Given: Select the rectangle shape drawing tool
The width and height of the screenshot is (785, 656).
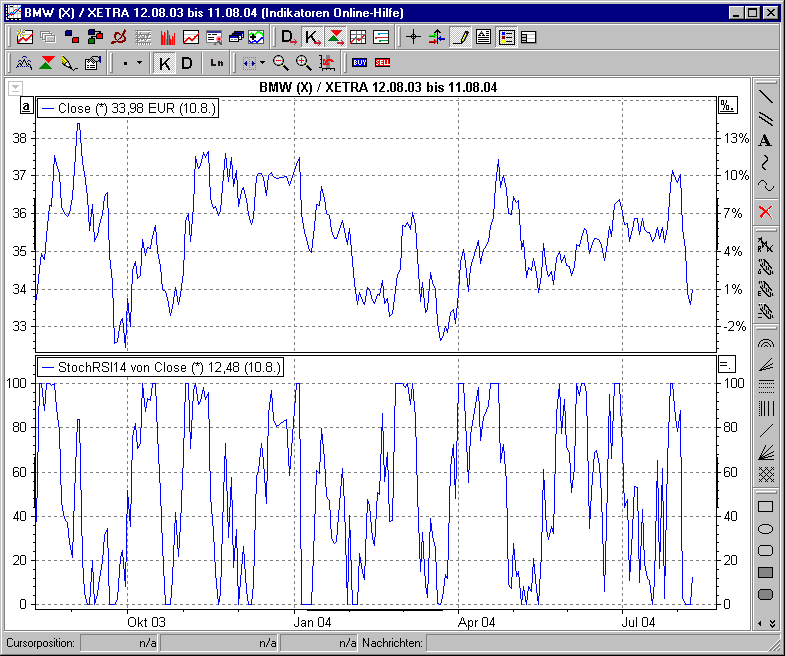Looking at the screenshot, I should tap(765, 507).
